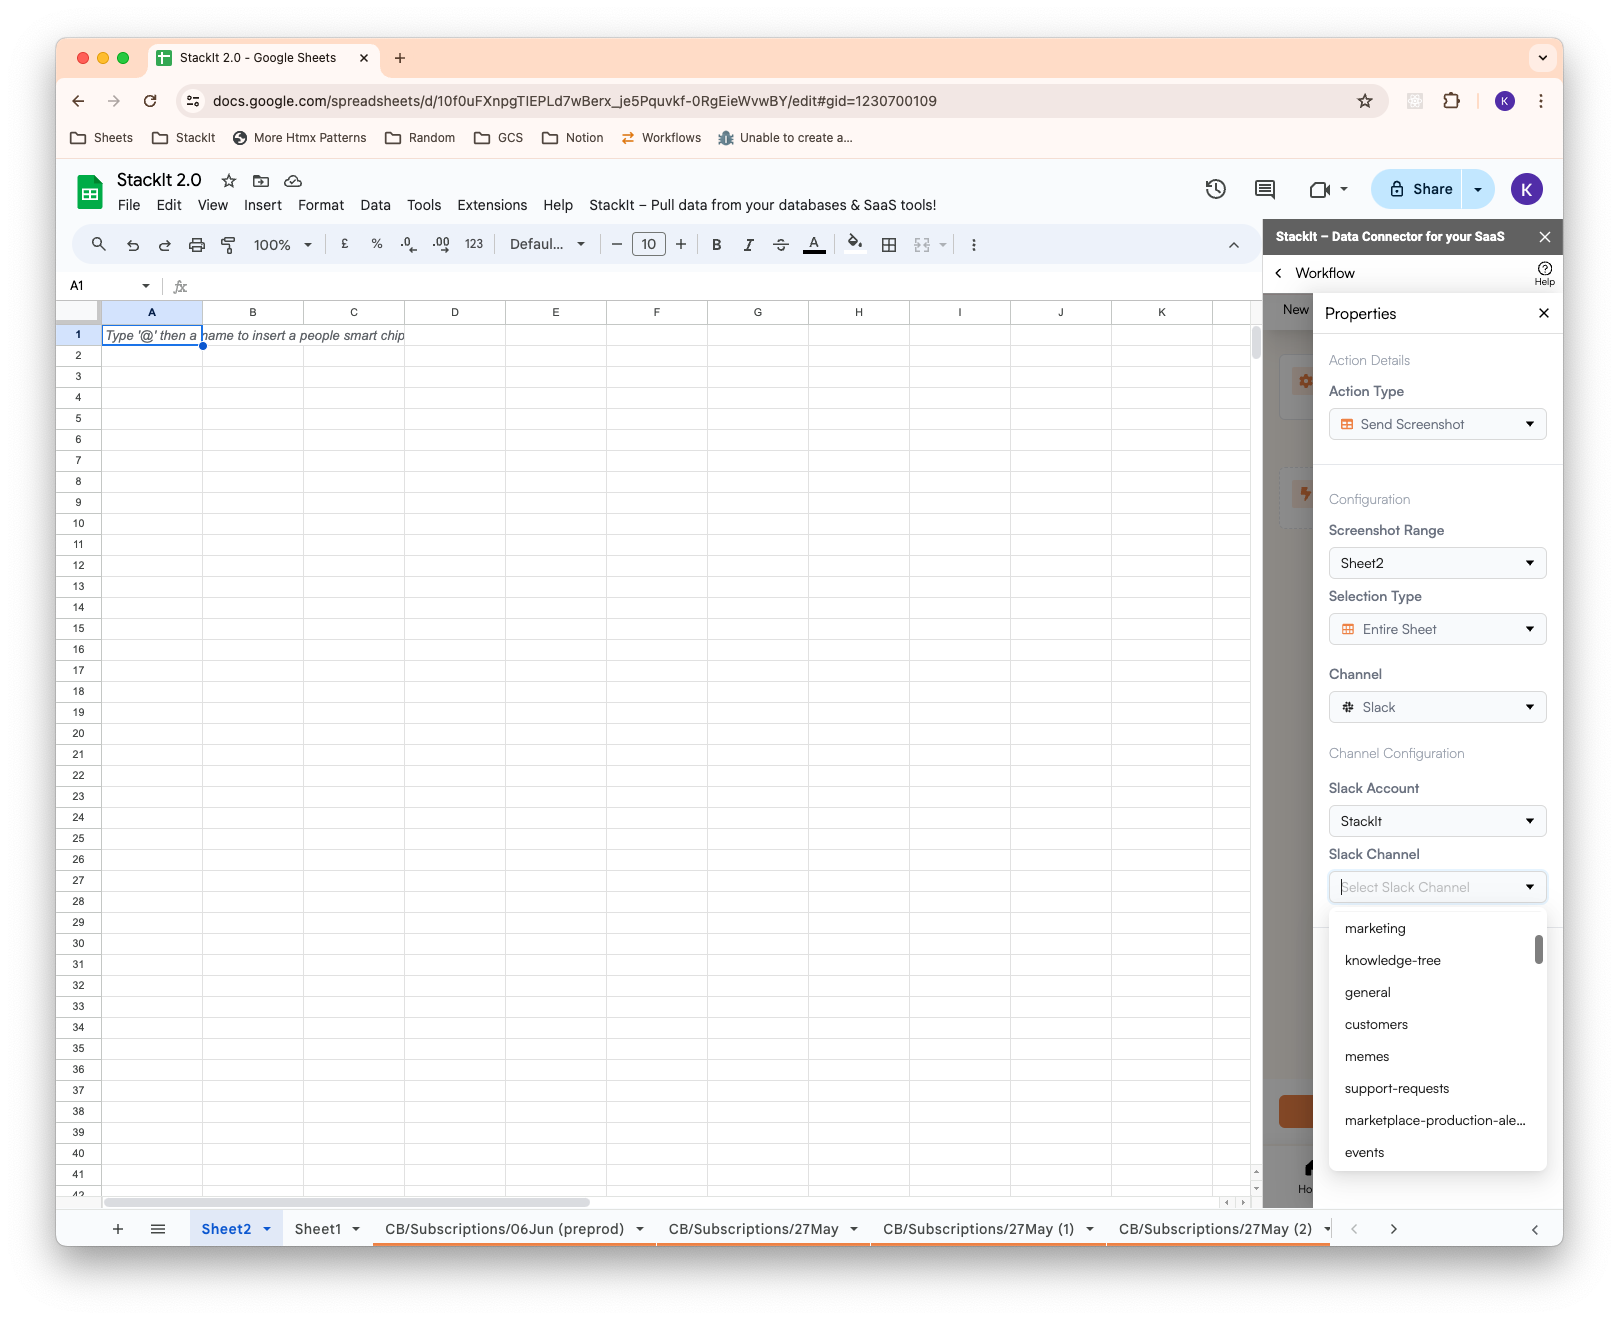The height and width of the screenshot is (1320, 1619).
Task: Collapse the toolbar with the up chevron
Action: [x=1234, y=245]
